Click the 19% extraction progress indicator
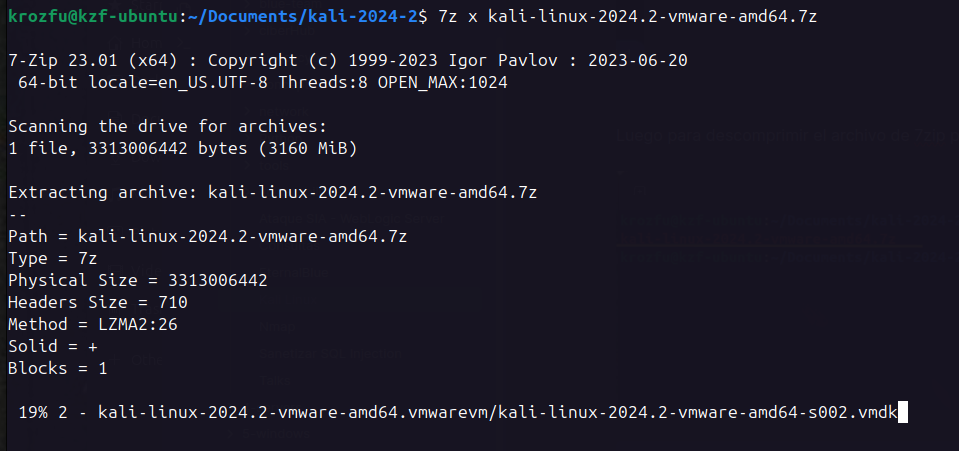 pyautogui.click(x=35, y=412)
